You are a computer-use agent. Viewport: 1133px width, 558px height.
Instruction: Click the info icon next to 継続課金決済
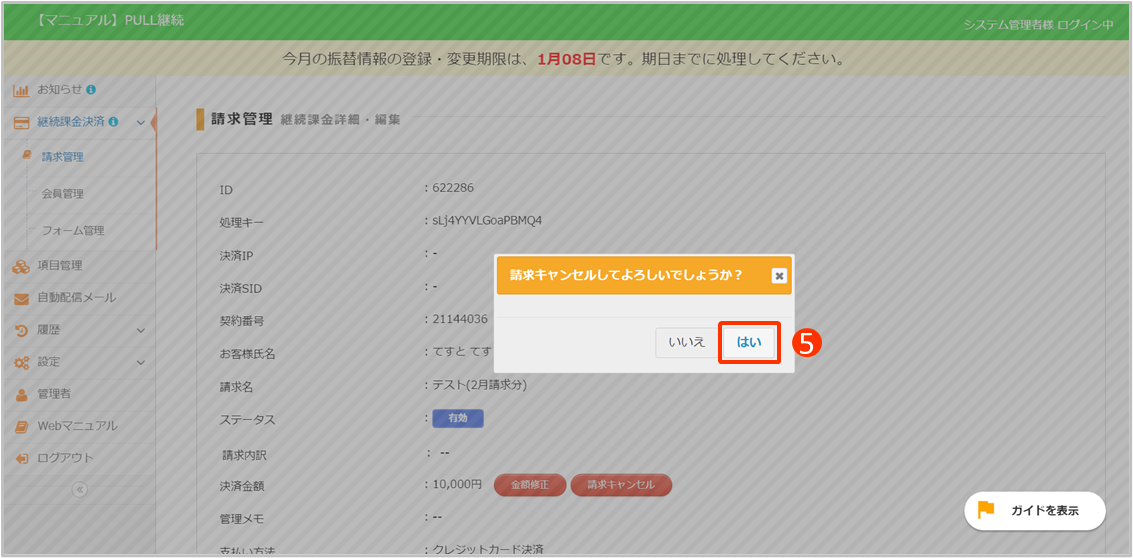pyautogui.click(x=113, y=122)
